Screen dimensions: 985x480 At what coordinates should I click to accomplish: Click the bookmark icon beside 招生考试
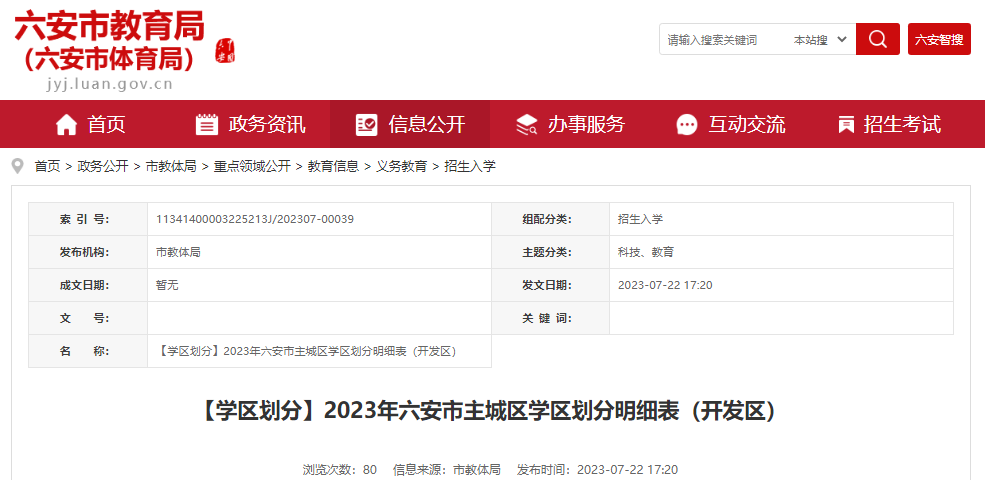pos(846,125)
